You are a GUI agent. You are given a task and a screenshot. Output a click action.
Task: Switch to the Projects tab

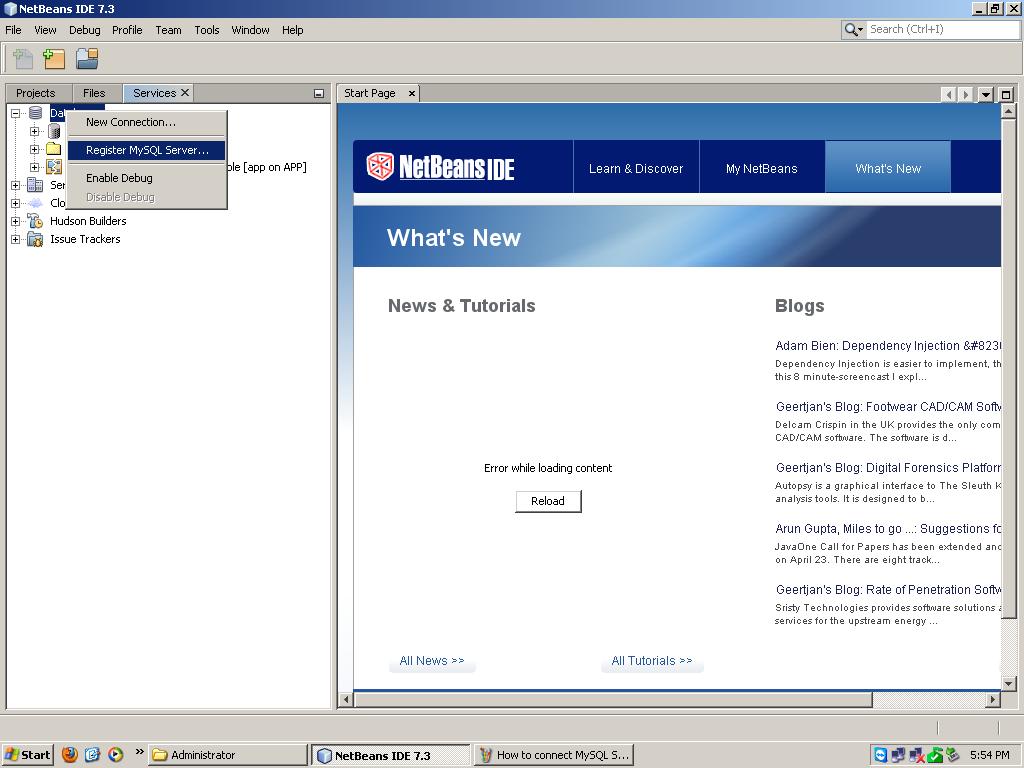tap(36, 93)
